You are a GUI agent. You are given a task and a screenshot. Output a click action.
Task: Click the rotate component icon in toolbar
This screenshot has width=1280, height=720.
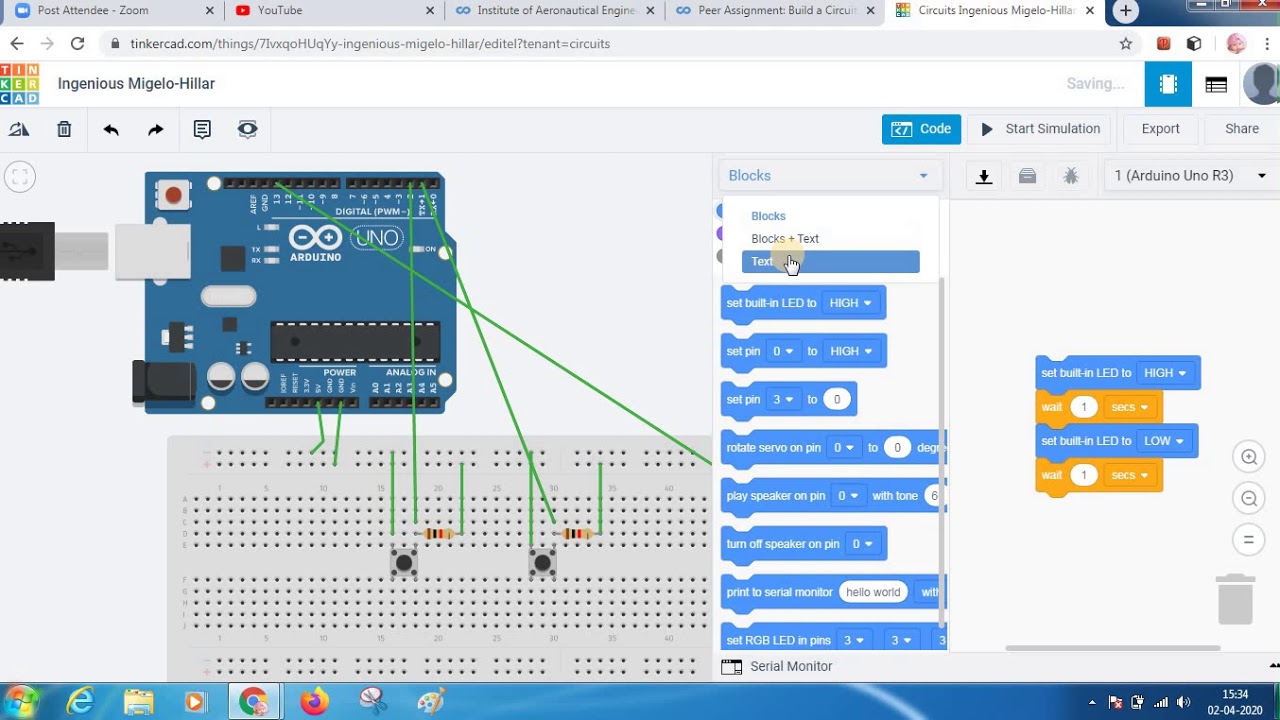pos(19,129)
